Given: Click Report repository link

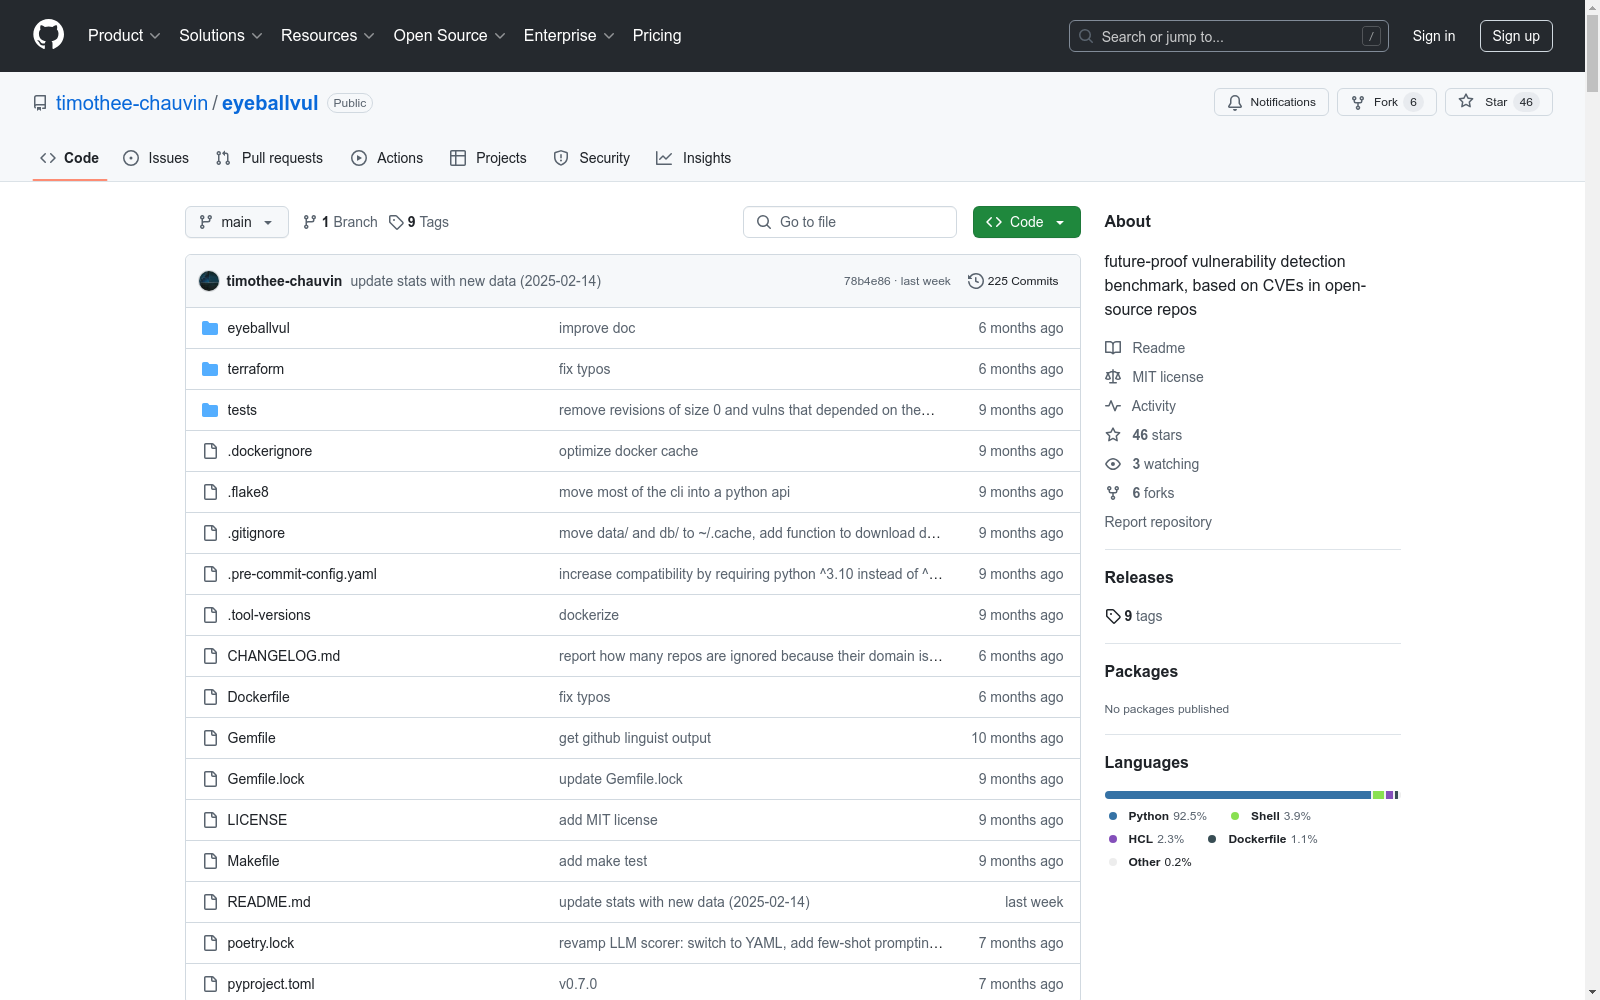Looking at the screenshot, I should click(x=1158, y=522).
